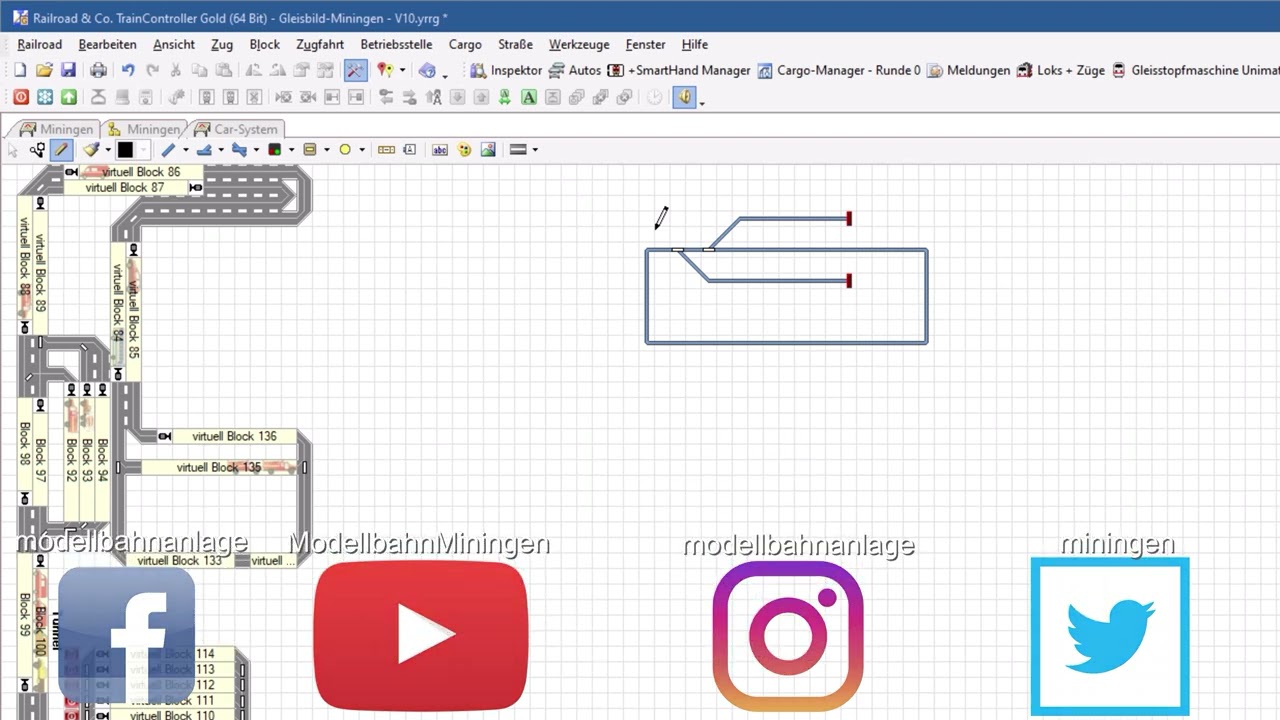
Task: Open the Gleisstopfmaschine Unimat window
Action: 1195,70
